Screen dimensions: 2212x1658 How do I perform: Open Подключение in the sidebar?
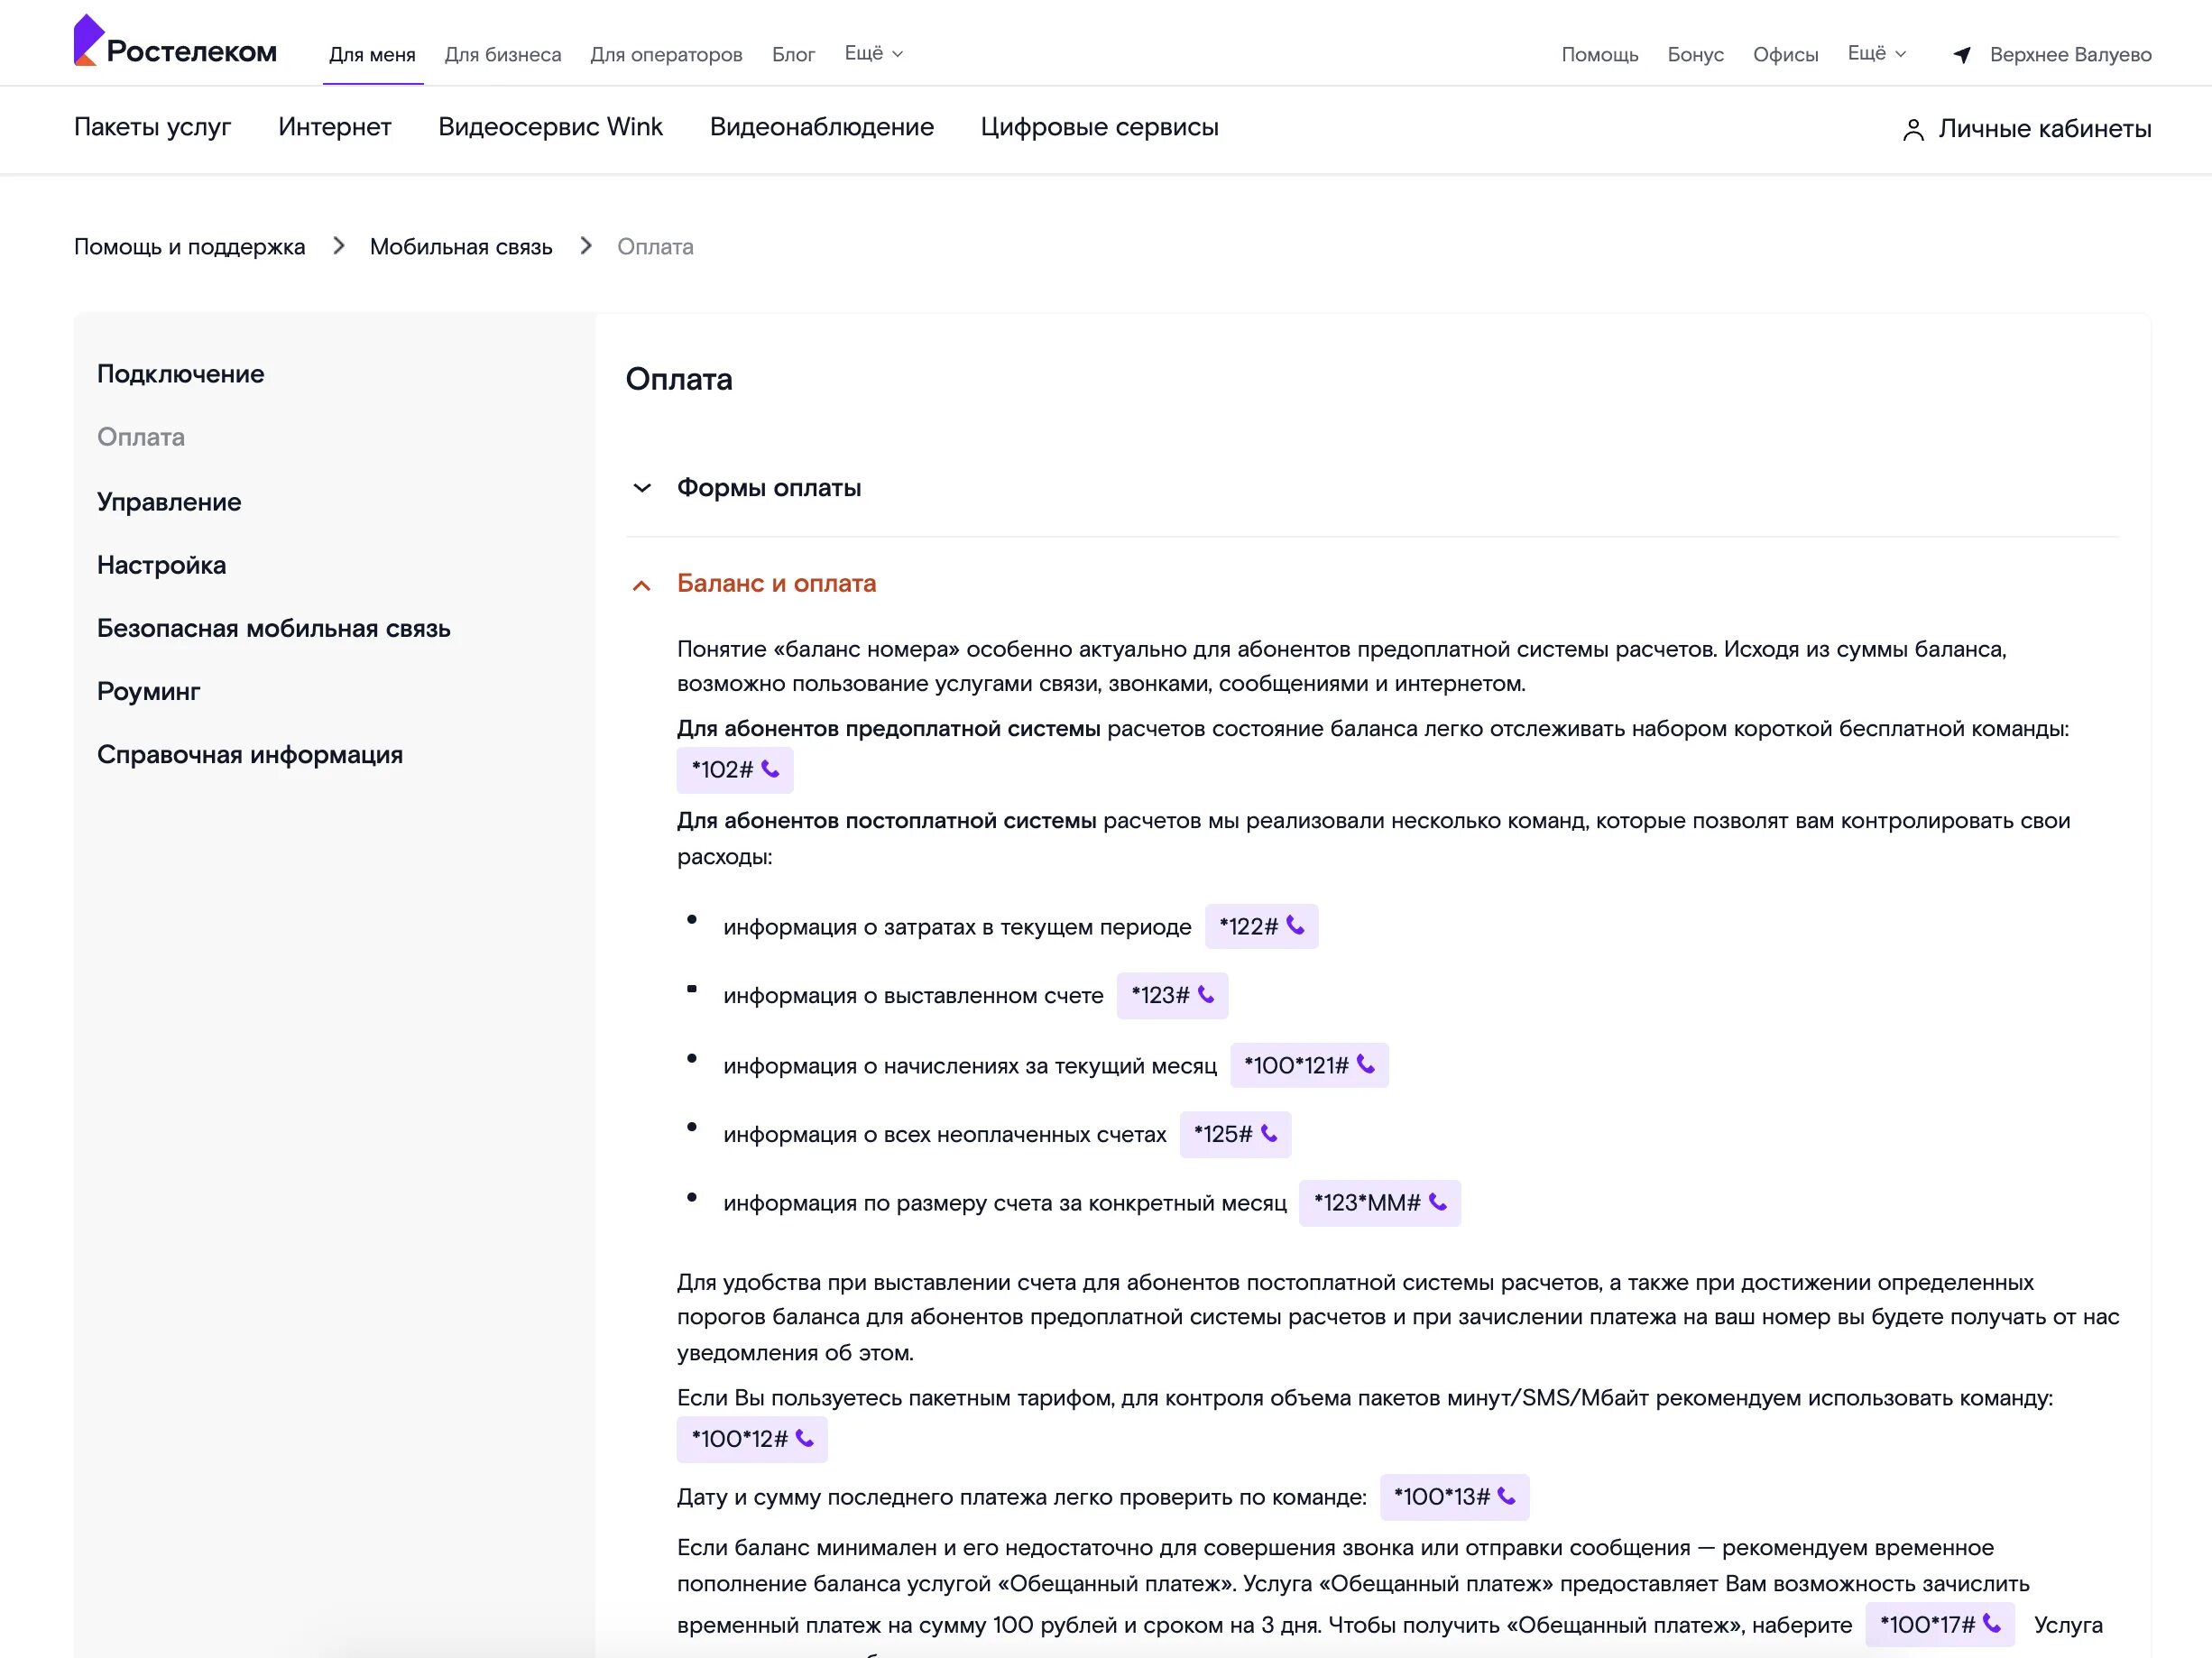181,374
